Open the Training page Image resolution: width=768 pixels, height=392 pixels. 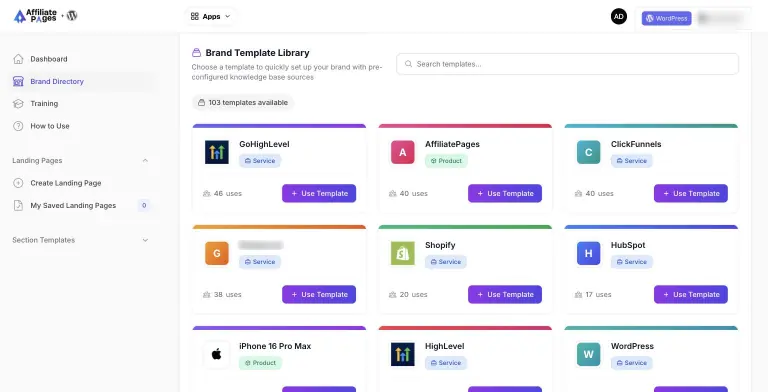tap(44, 103)
